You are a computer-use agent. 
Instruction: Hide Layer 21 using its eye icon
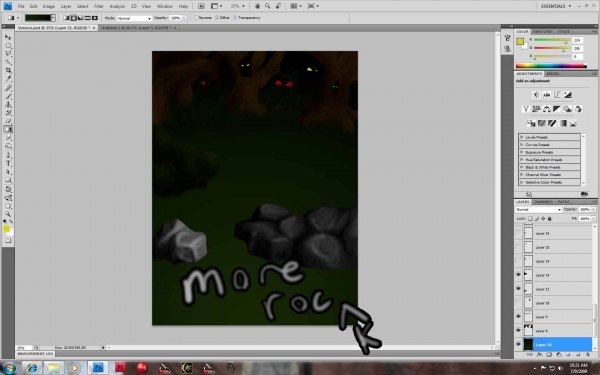[x=518, y=344]
